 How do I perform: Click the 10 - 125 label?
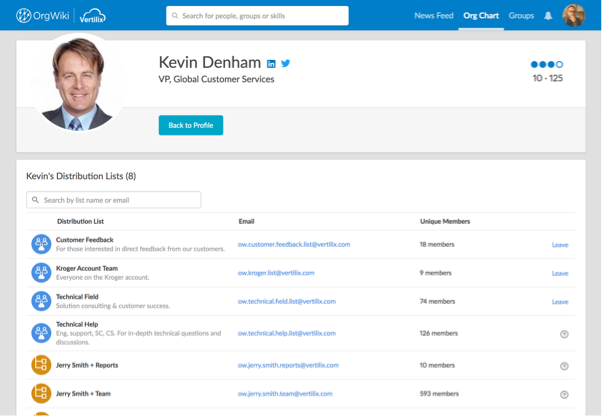(548, 78)
